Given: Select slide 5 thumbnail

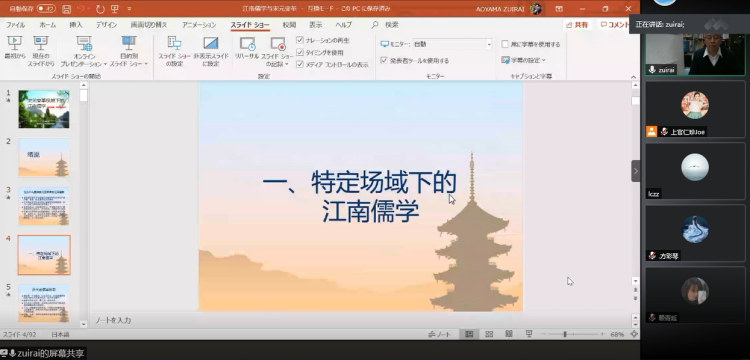Looking at the screenshot, I should 44,304.
